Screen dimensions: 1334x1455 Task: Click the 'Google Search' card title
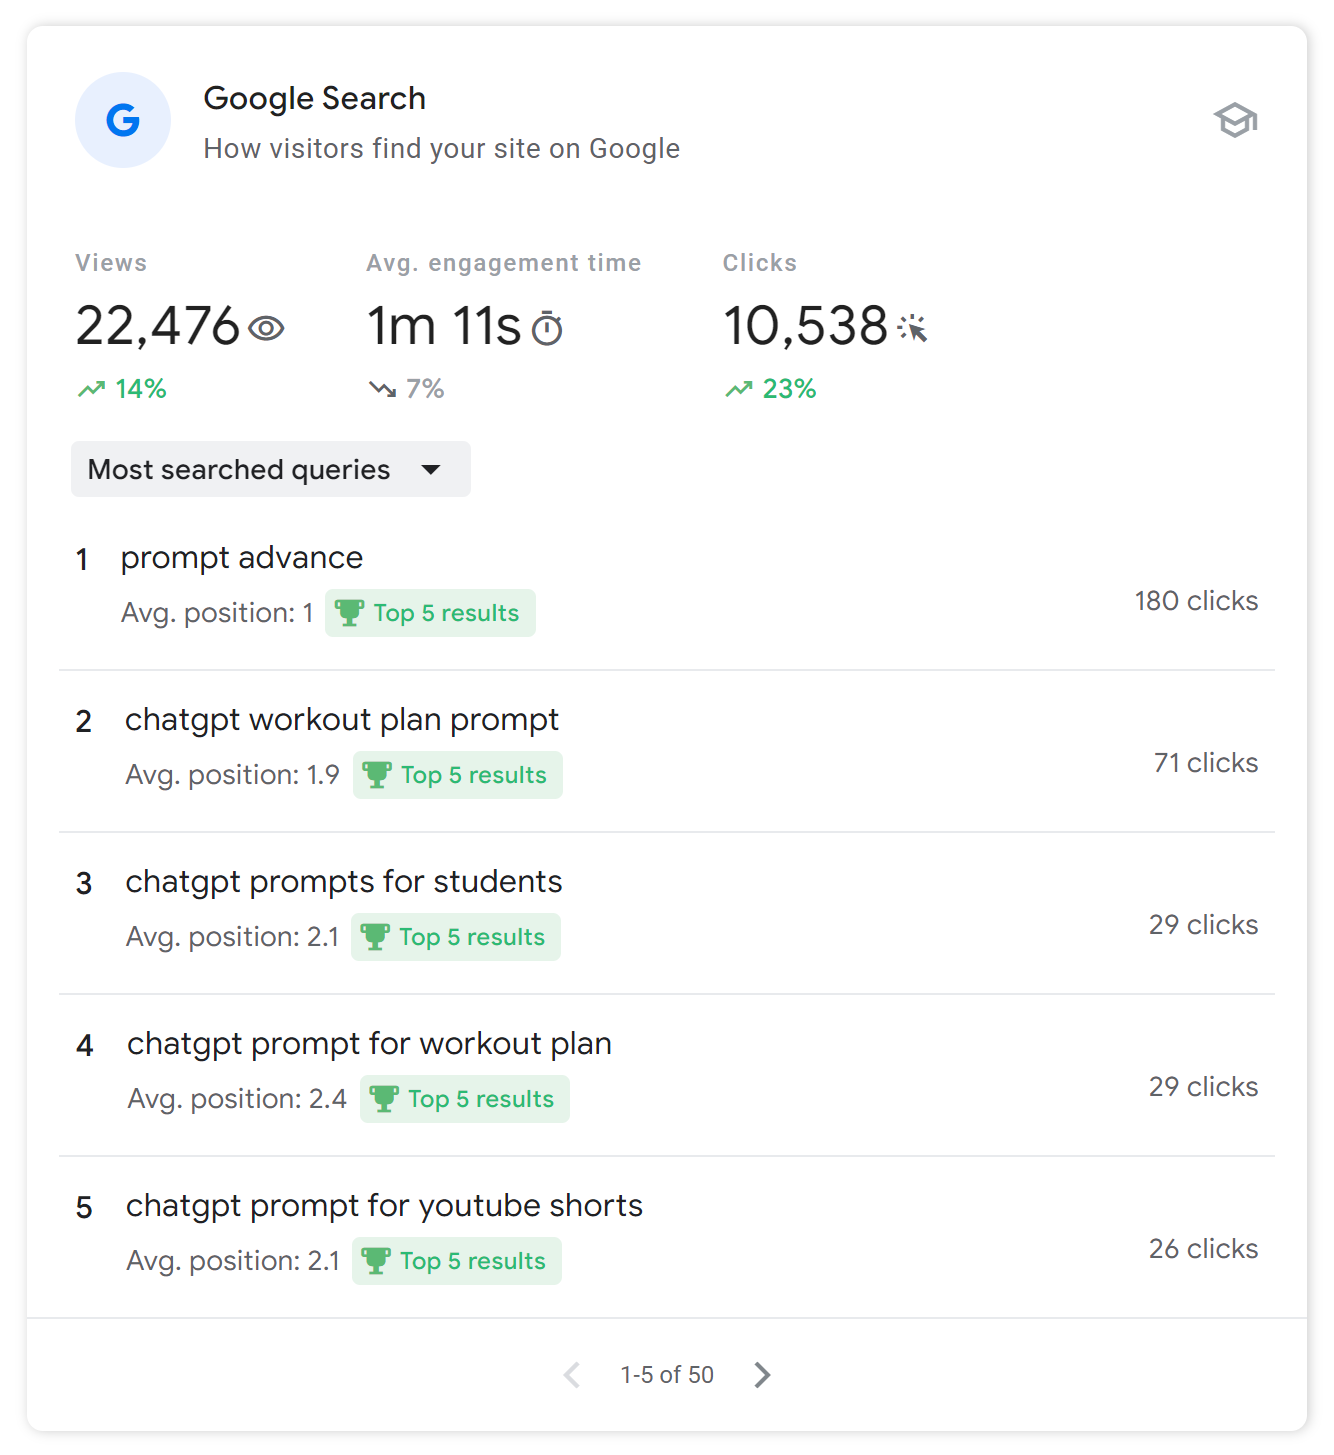tap(315, 98)
